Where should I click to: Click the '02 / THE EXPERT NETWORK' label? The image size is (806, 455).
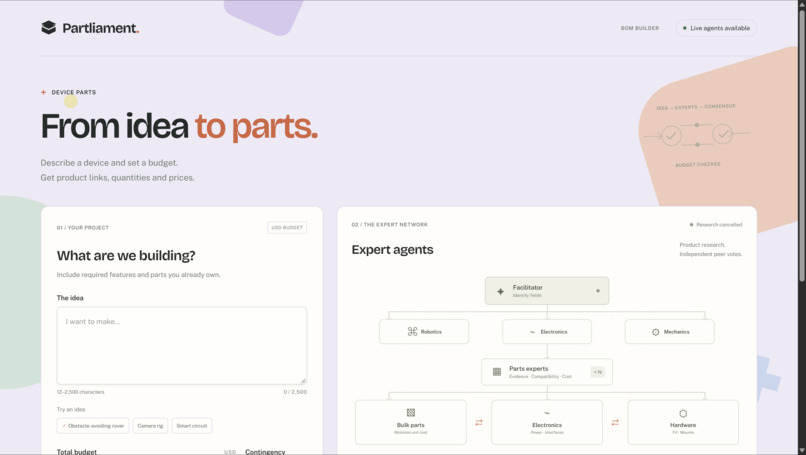click(x=390, y=225)
